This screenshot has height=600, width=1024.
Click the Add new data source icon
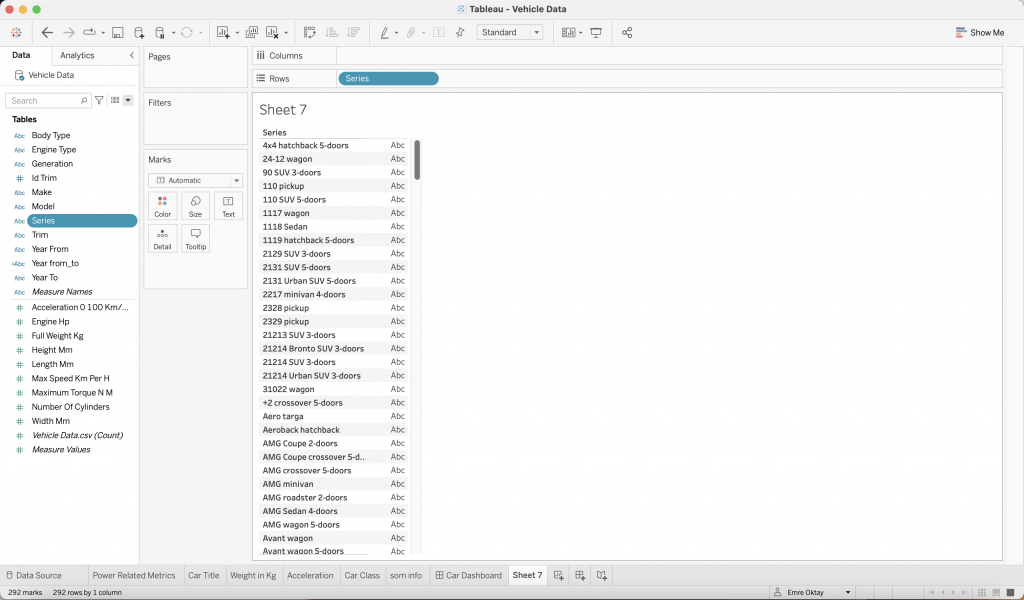coord(139,33)
